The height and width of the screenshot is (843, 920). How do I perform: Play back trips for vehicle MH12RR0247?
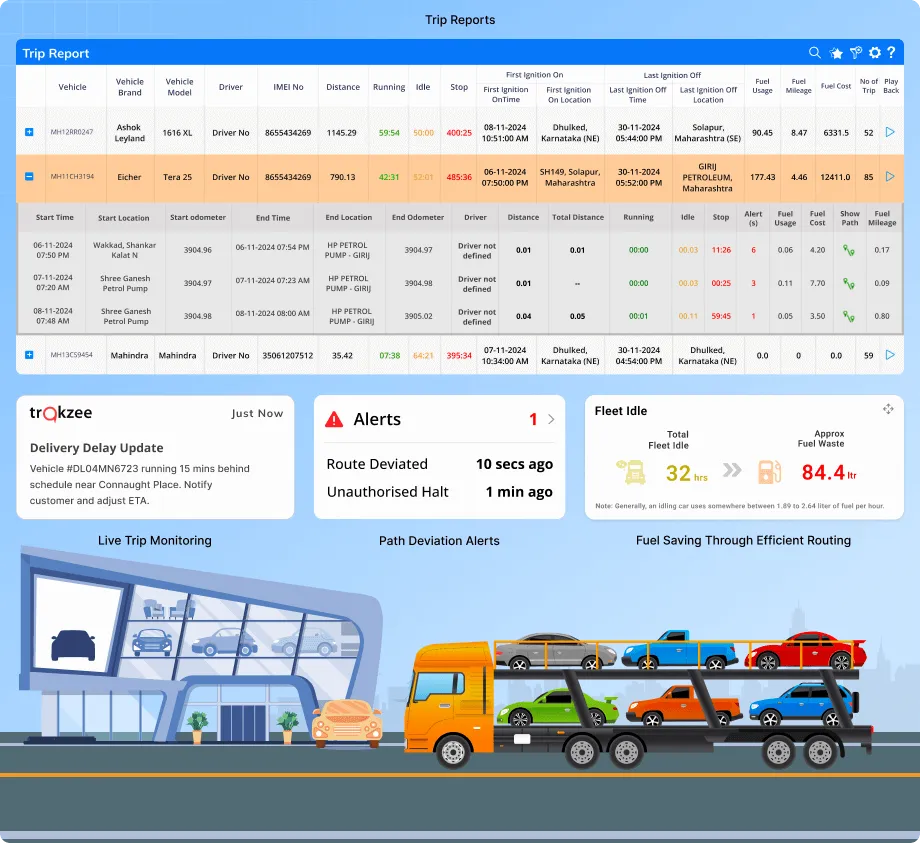(890, 132)
